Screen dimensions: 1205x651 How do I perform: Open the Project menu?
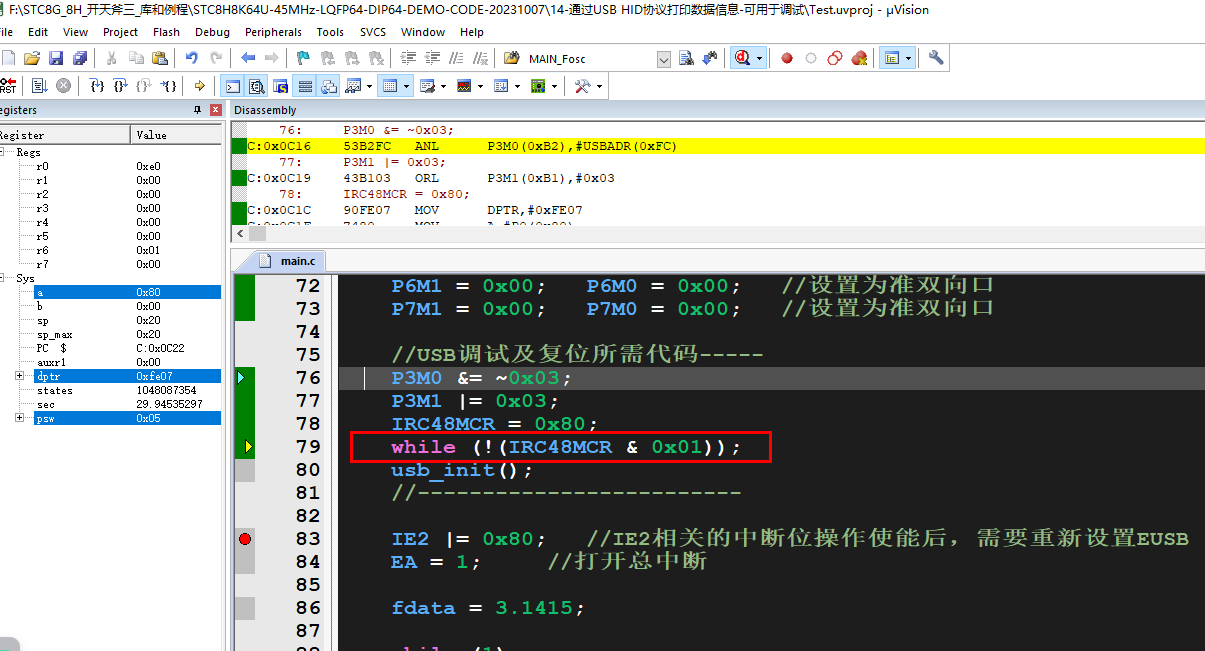click(x=121, y=32)
